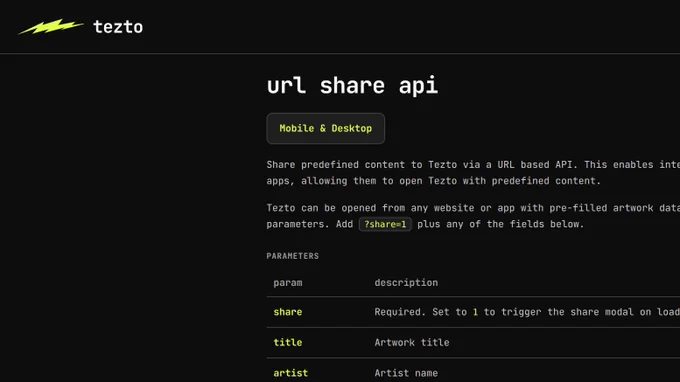Click the yellow lightning bolt logo icon

(51, 26)
